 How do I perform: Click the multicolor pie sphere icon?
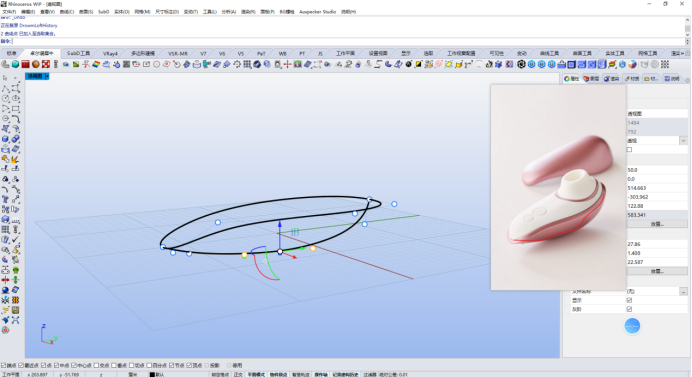coord(632,64)
